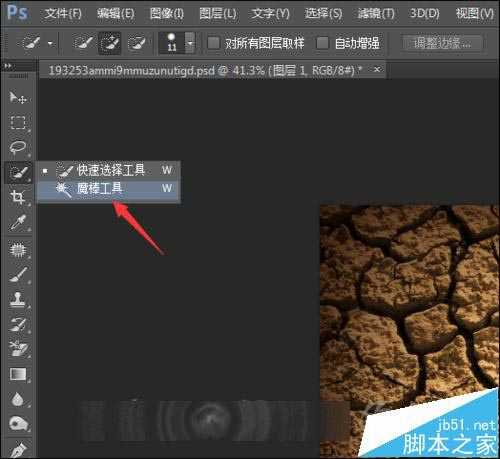Select the Lasso tool

point(18,147)
